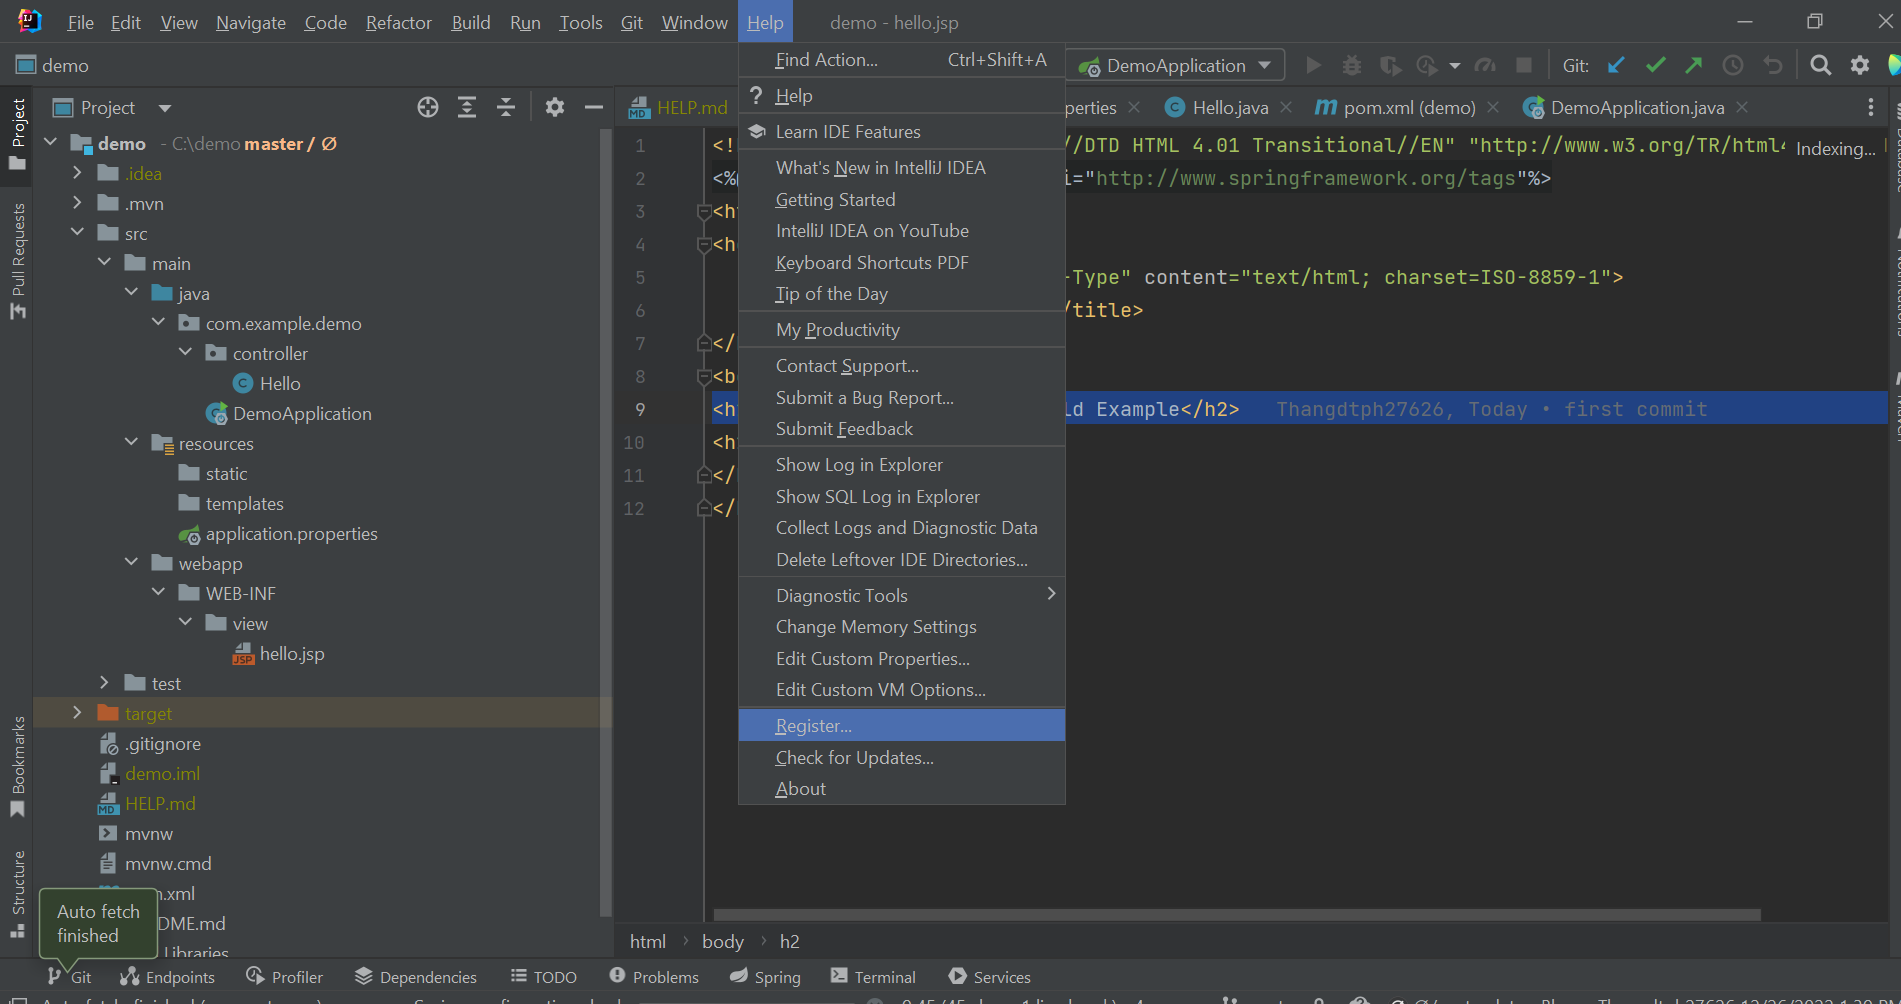Click the Git Rollback undo arrow
Viewport: 1901px width, 1004px height.
coord(1772,65)
